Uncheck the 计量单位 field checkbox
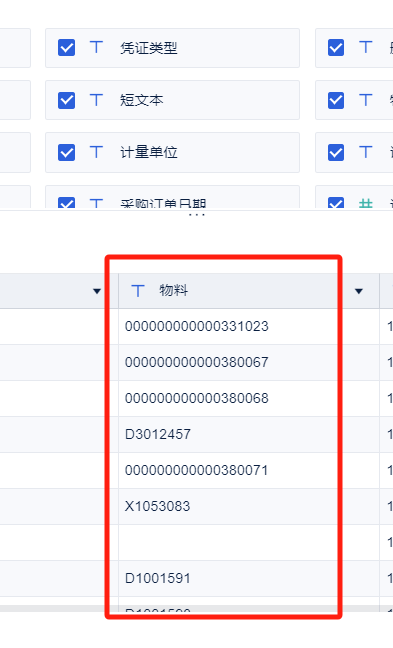This screenshot has width=393, height=648. point(66,152)
